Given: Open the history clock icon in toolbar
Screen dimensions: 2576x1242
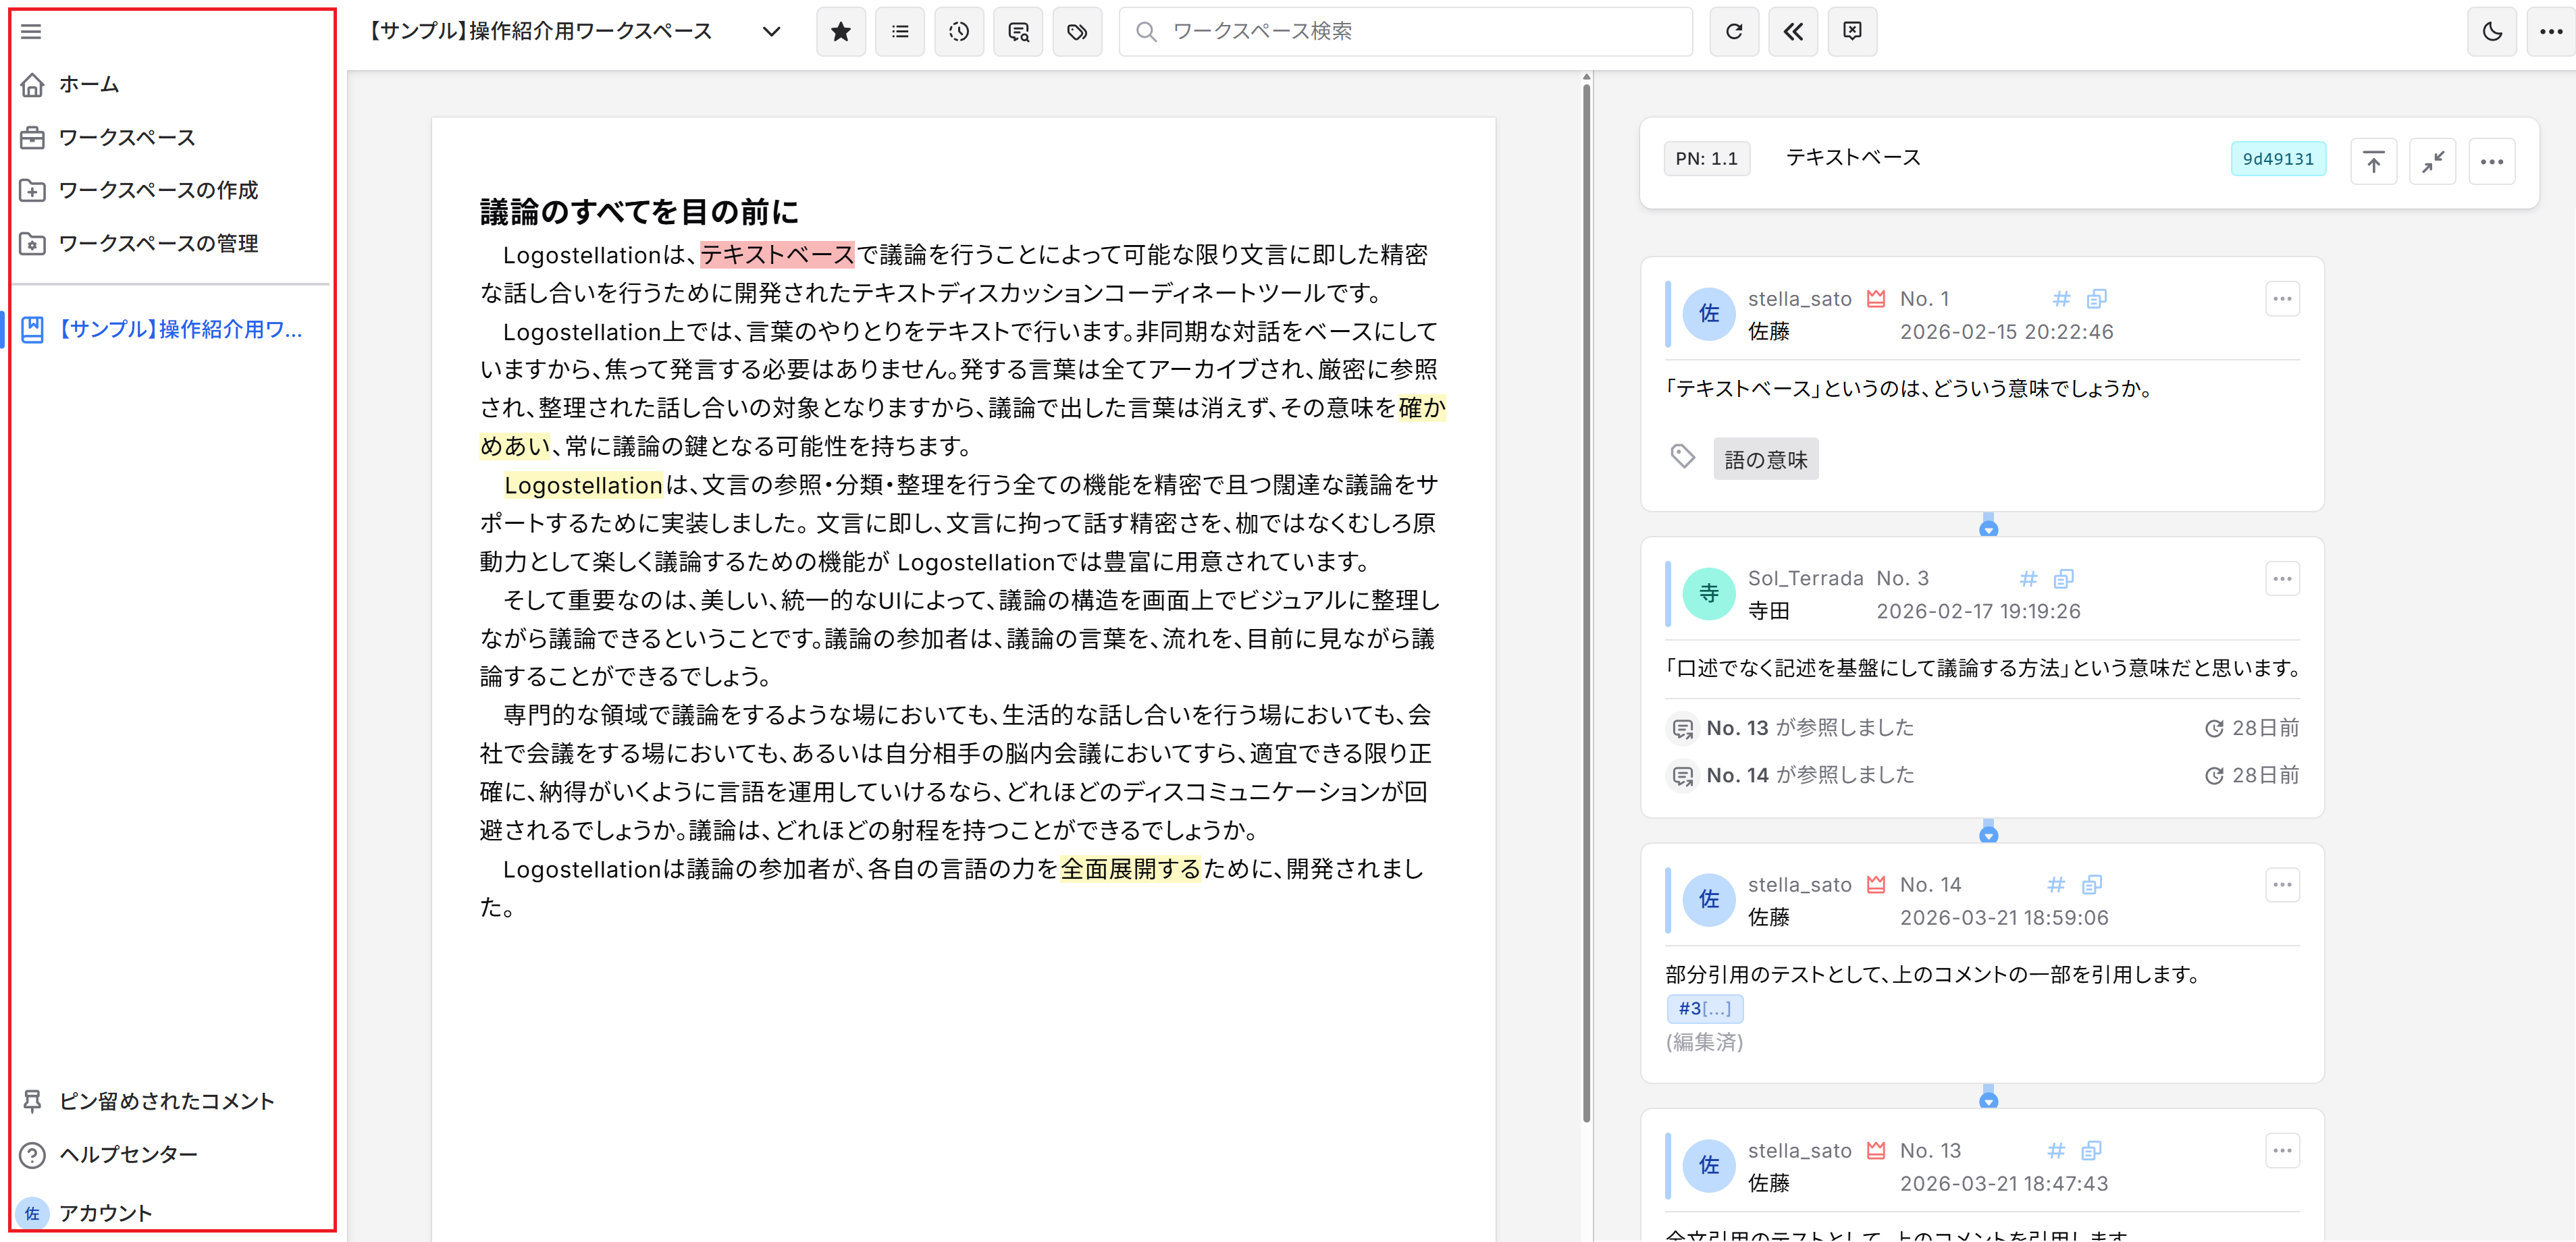Looking at the screenshot, I should (x=959, y=32).
